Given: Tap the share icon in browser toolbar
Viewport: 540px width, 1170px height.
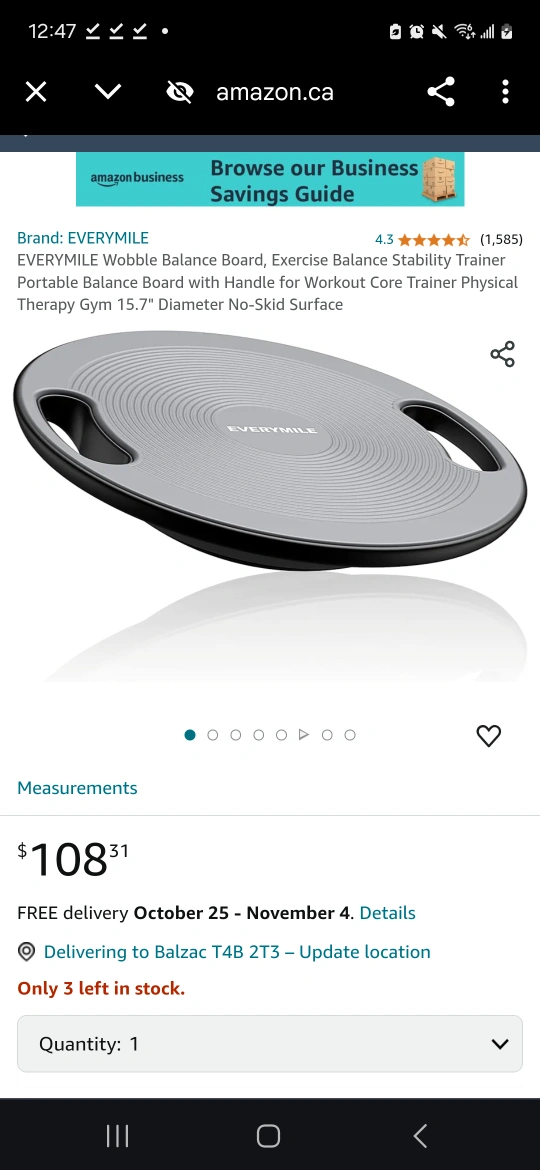Looking at the screenshot, I should pos(441,93).
